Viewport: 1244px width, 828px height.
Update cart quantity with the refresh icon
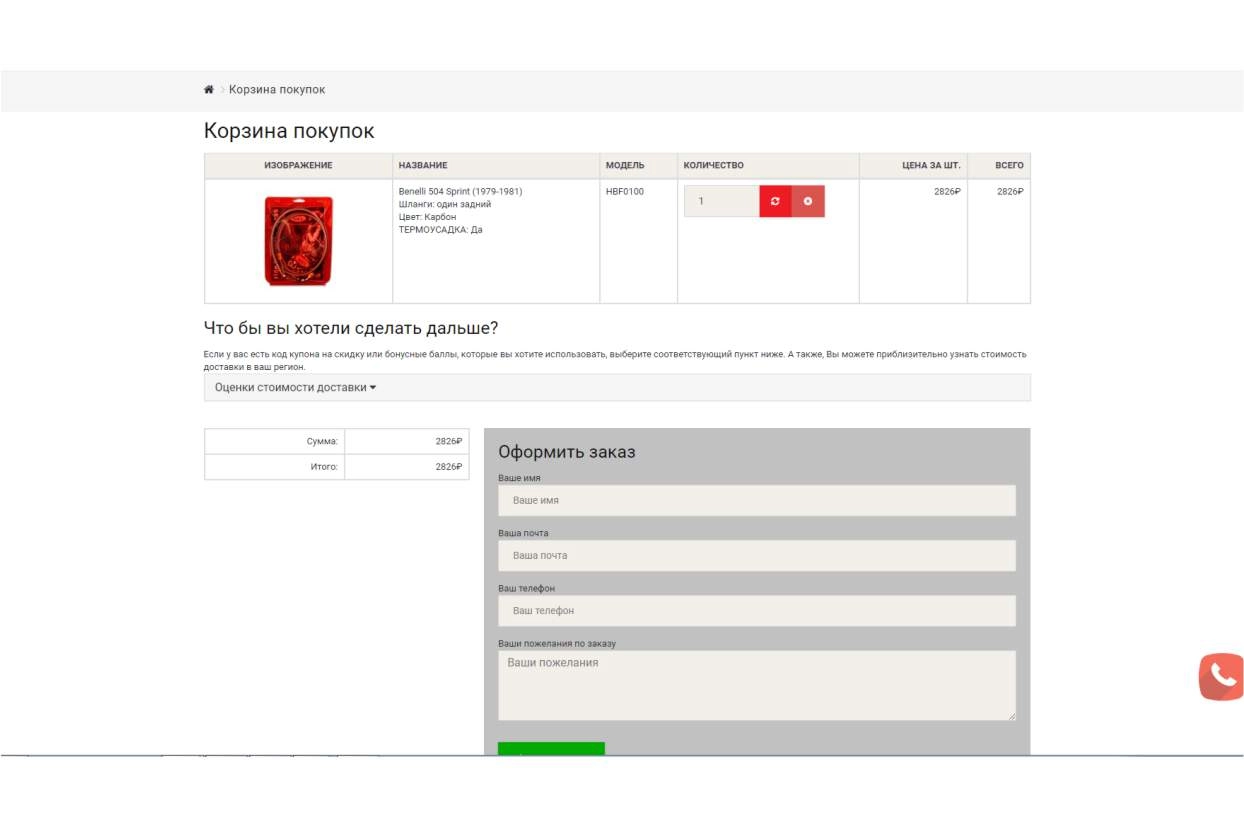[x=775, y=201]
